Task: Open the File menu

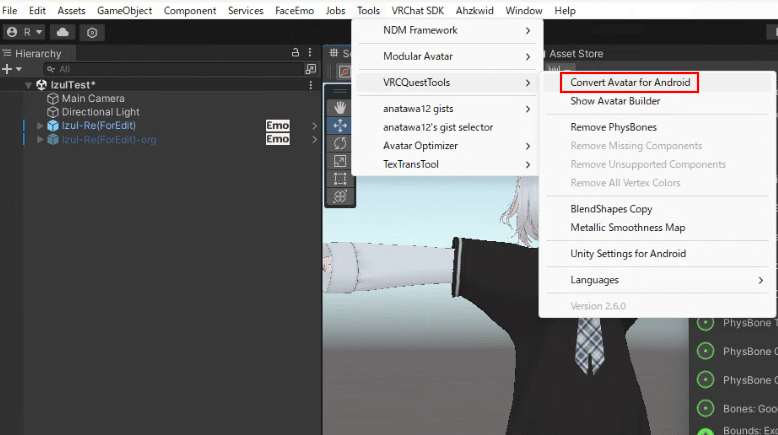Action: [x=9, y=10]
